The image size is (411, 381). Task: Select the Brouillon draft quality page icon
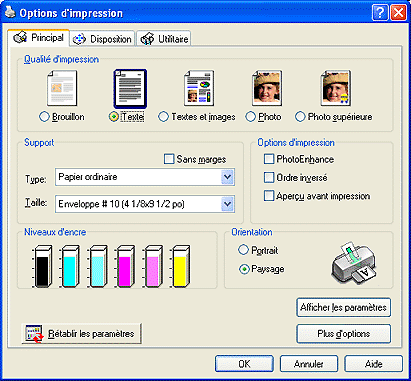point(62,88)
